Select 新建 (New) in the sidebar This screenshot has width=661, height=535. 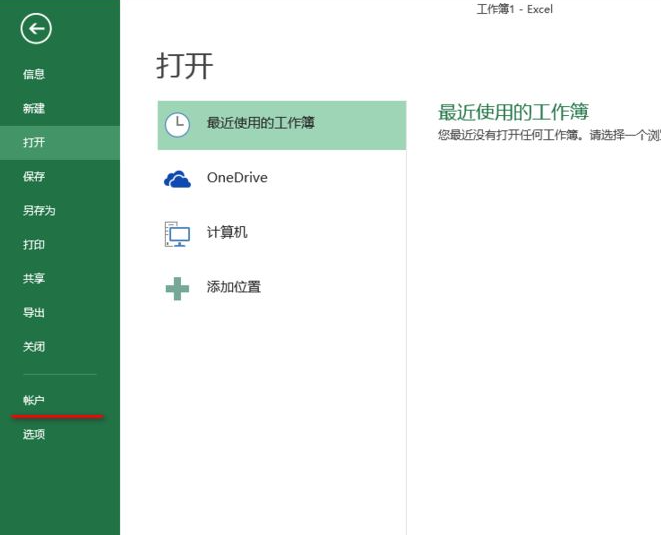pyautogui.click(x=34, y=108)
